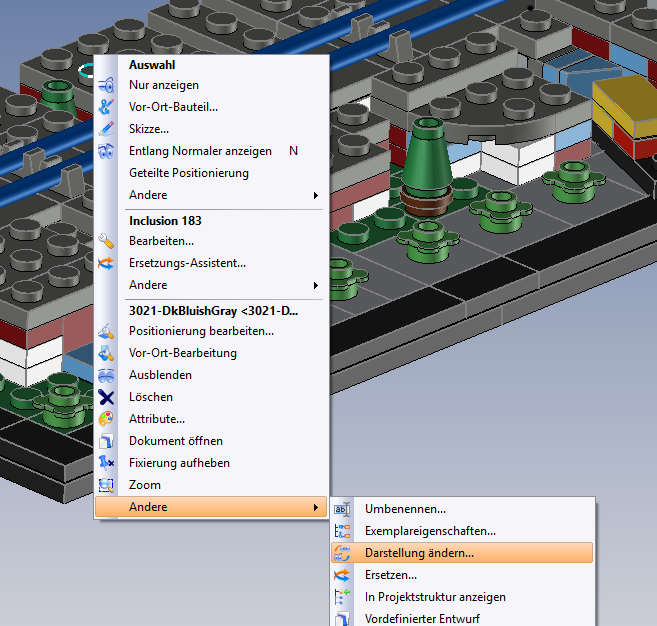Choose Zoom from the context menu
This screenshot has width=657, height=626.
tap(211, 485)
